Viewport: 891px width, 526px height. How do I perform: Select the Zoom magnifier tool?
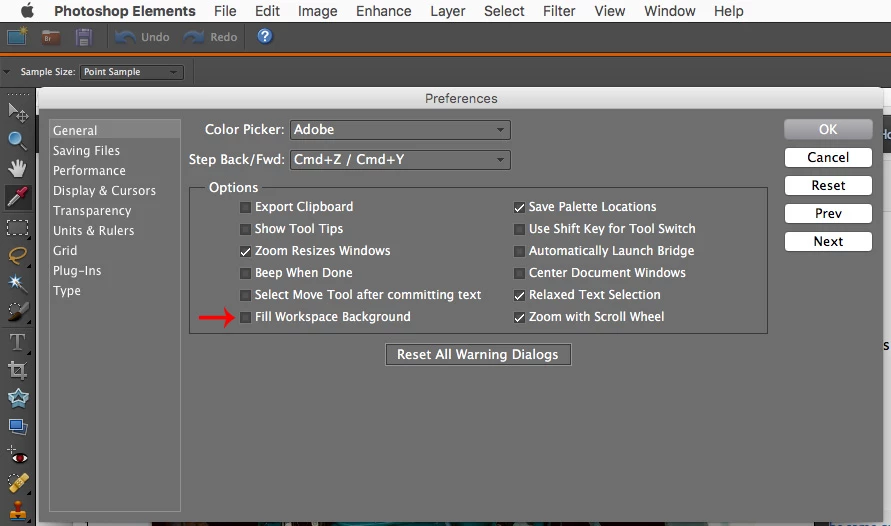(x=17, y=140)
